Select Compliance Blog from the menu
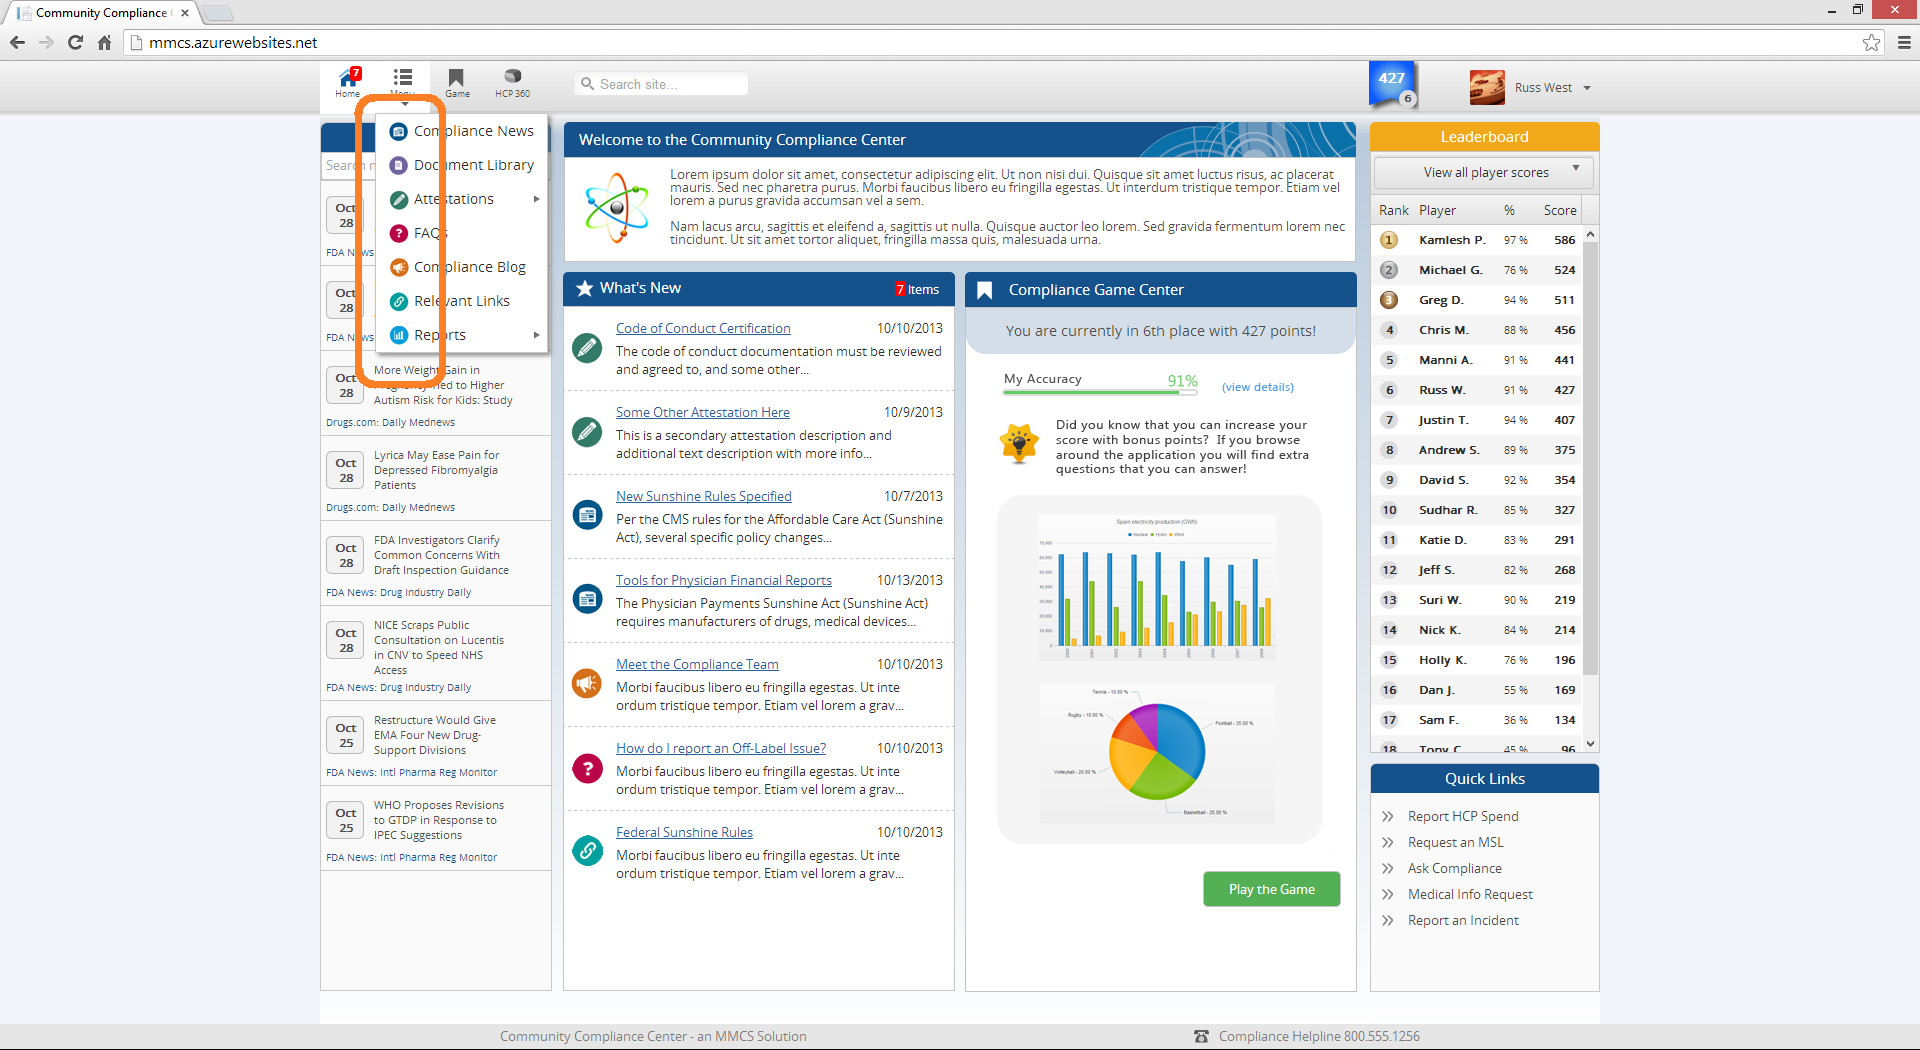The width and height of the screenshot is (1920, 1050). (469, 267)
